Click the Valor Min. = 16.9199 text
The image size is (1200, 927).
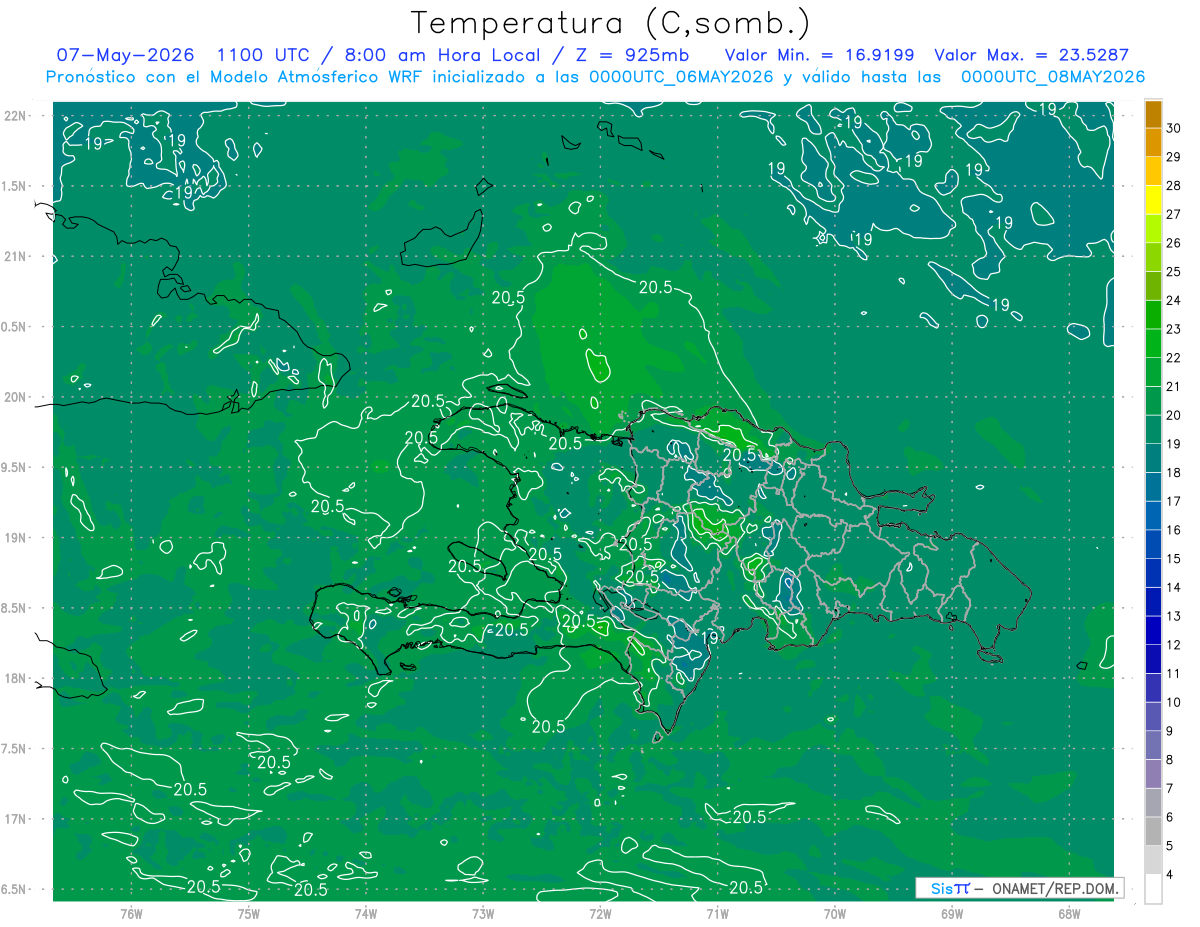(x=819, y=55)
